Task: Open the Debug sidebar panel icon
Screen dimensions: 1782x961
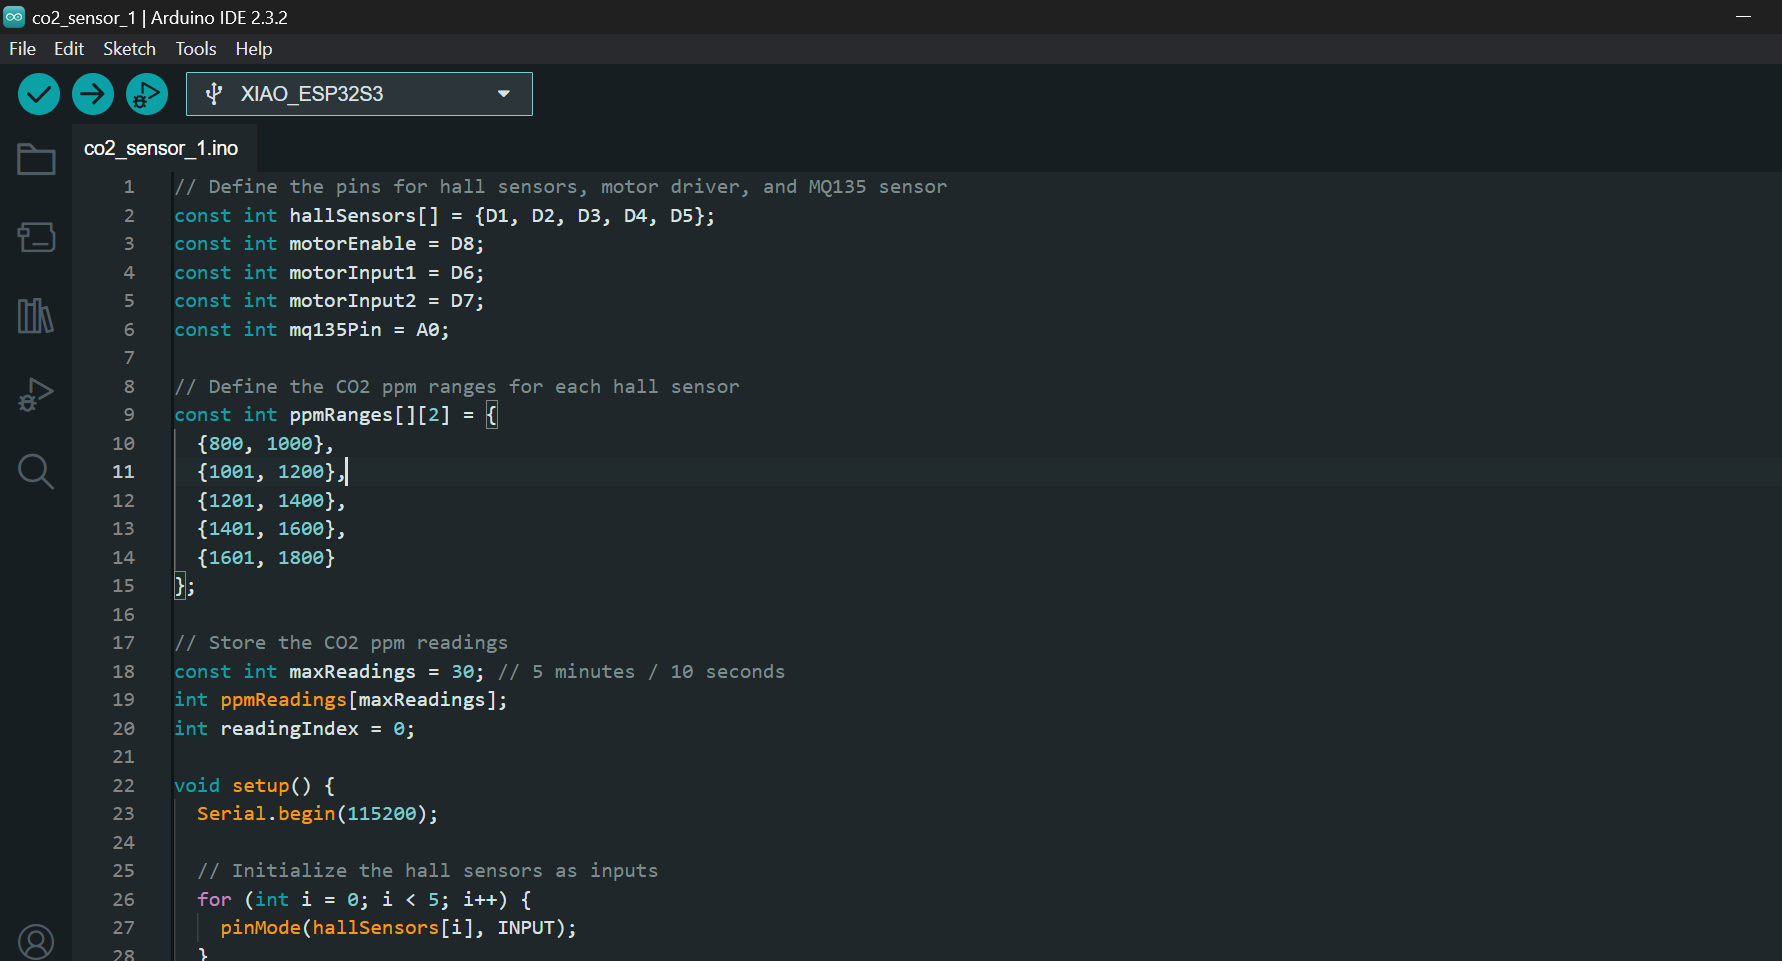Action: [36, 394]
